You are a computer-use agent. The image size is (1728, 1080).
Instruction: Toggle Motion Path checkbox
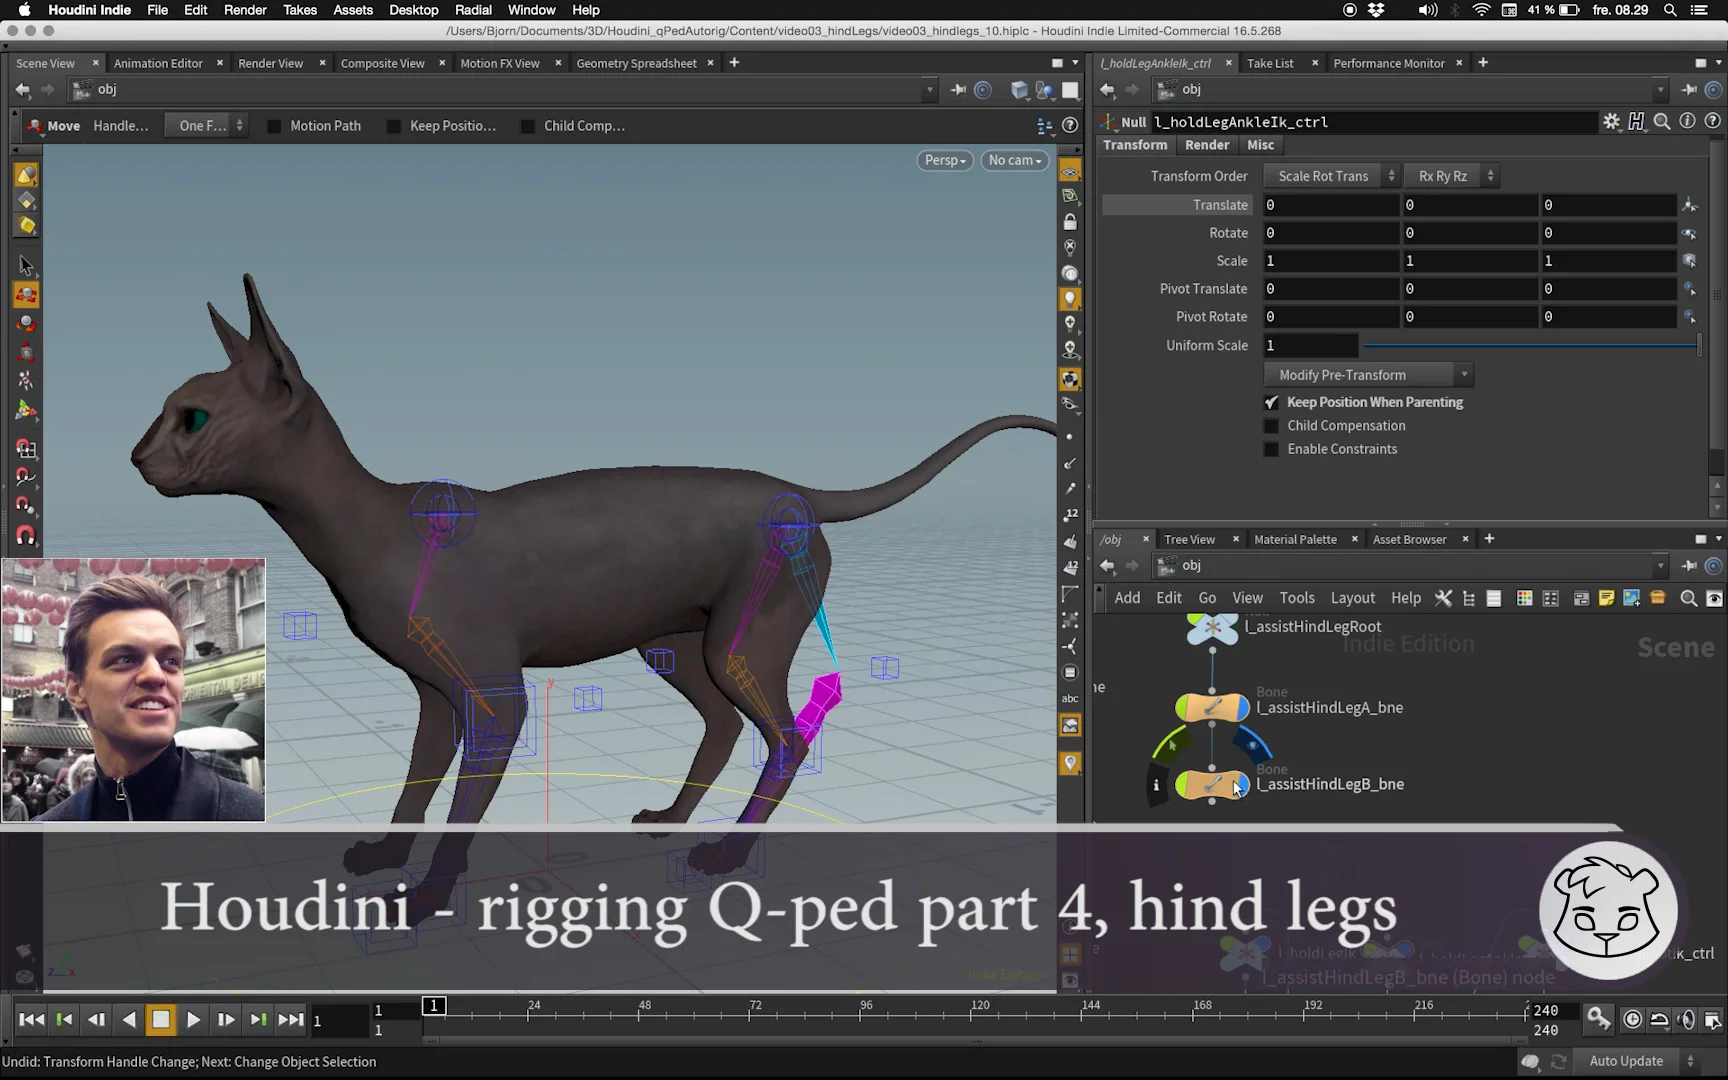pos(274,126)
